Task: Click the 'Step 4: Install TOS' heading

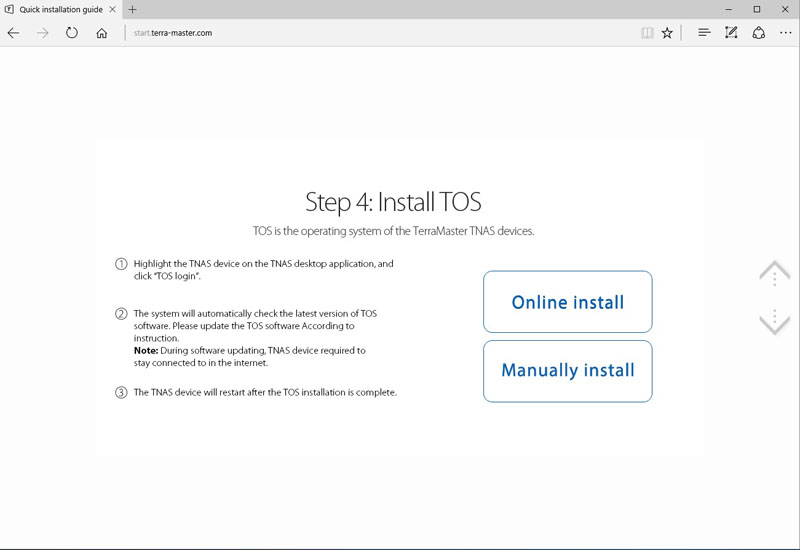Action: (393, 202)
